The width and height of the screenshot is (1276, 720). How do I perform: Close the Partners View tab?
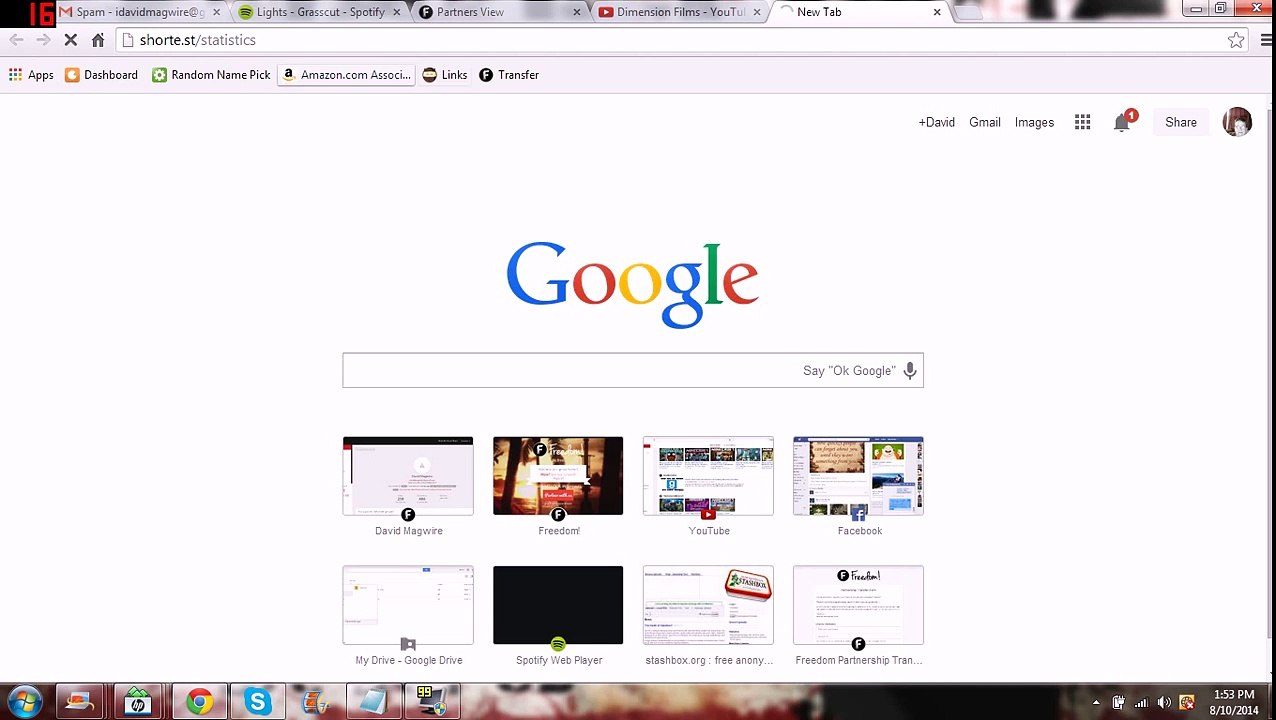coord(577,12)
